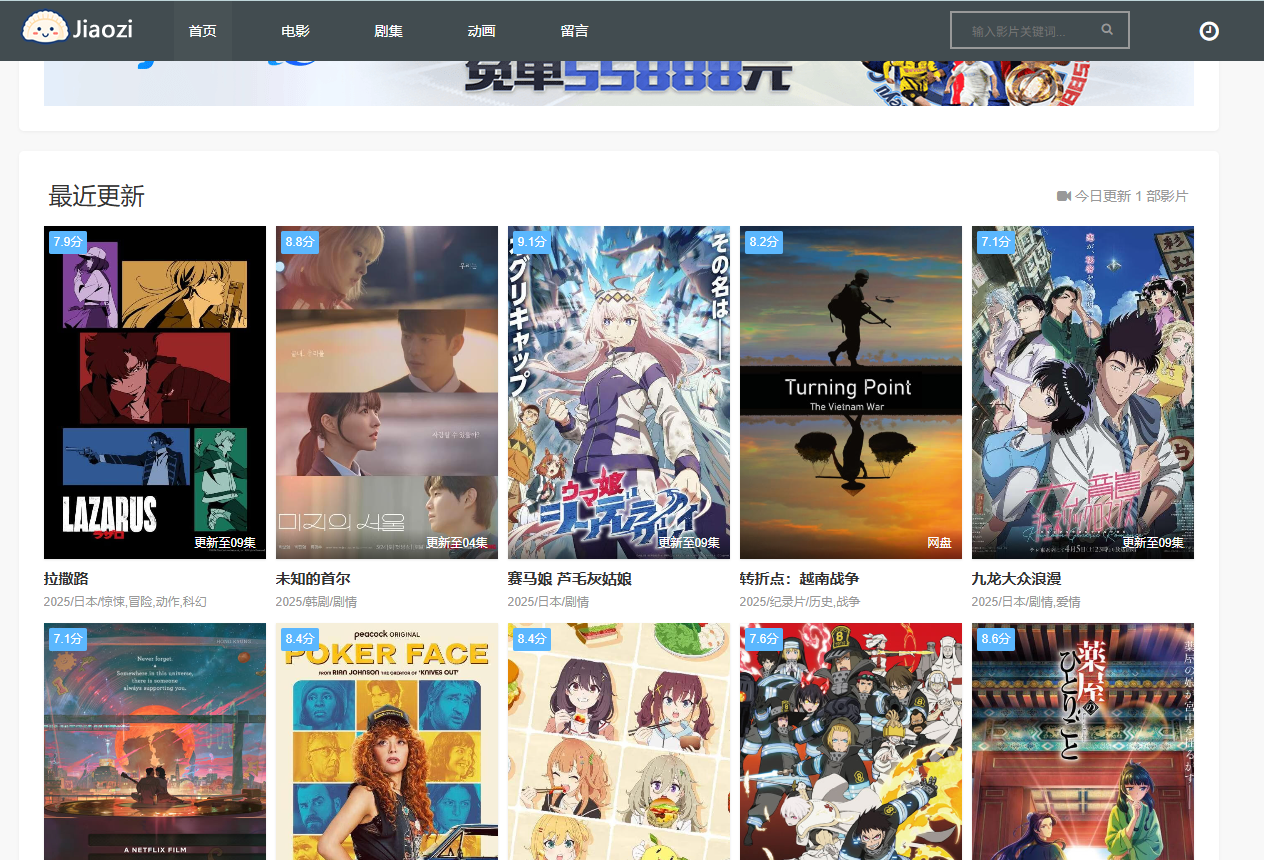The height and width of the screenshot is (860, 1264).
Task: Open the Turning Point Vietnam War poster
Action: pyautogui.click(x=851, y=392)
